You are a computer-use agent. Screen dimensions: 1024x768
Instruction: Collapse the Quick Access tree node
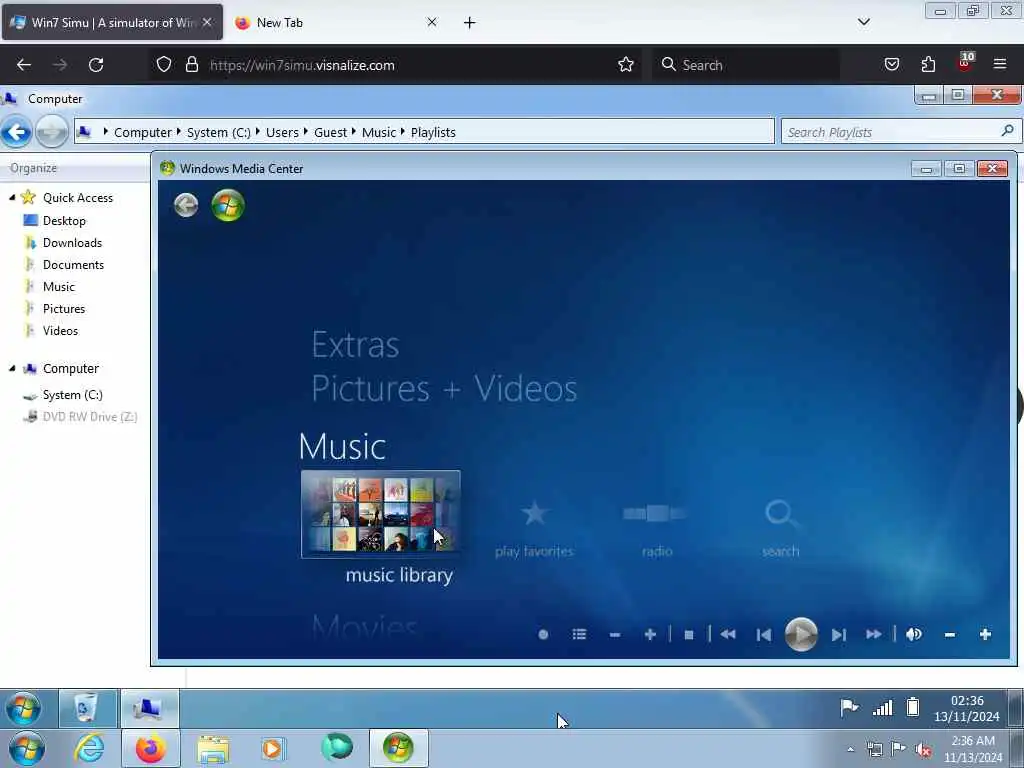tap(12, 197)
